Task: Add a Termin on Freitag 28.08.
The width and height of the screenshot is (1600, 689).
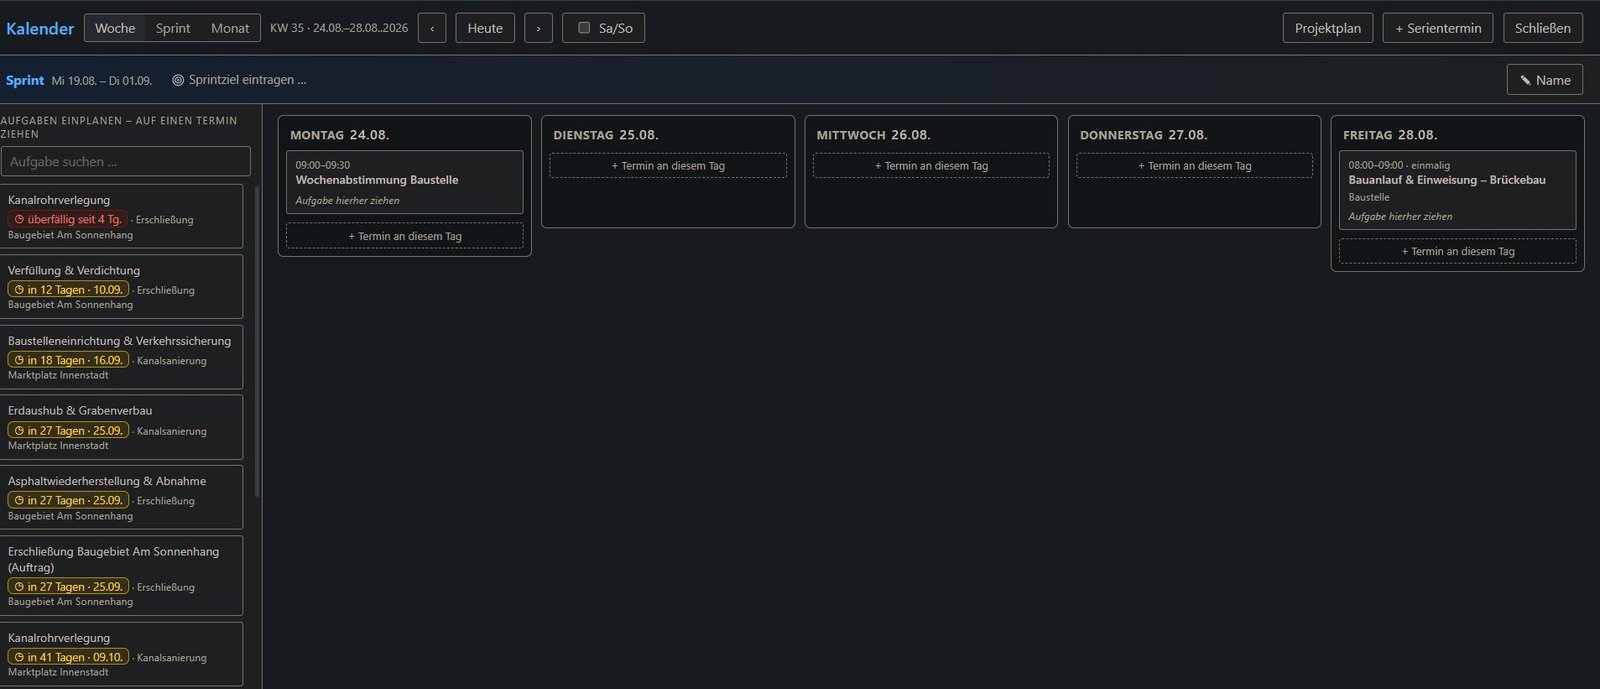Action: 1458,251
